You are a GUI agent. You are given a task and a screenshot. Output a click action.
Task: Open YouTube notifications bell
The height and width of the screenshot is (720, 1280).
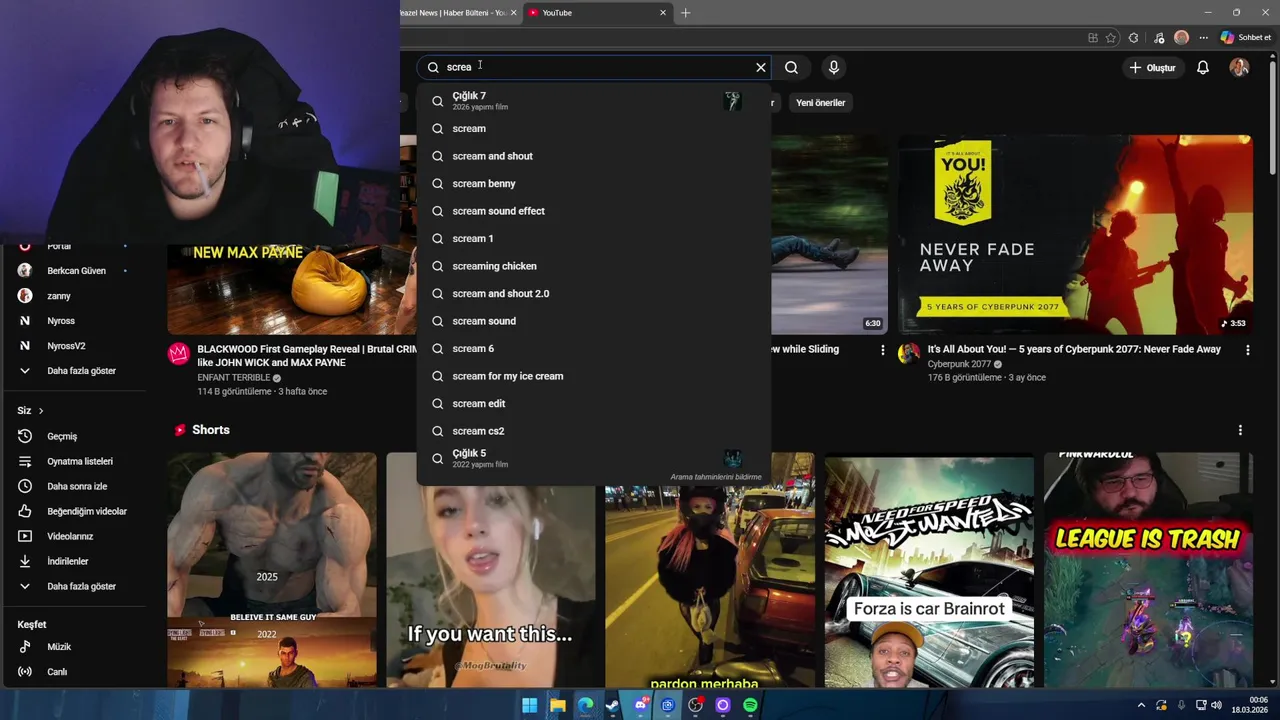pos(1203,67)
